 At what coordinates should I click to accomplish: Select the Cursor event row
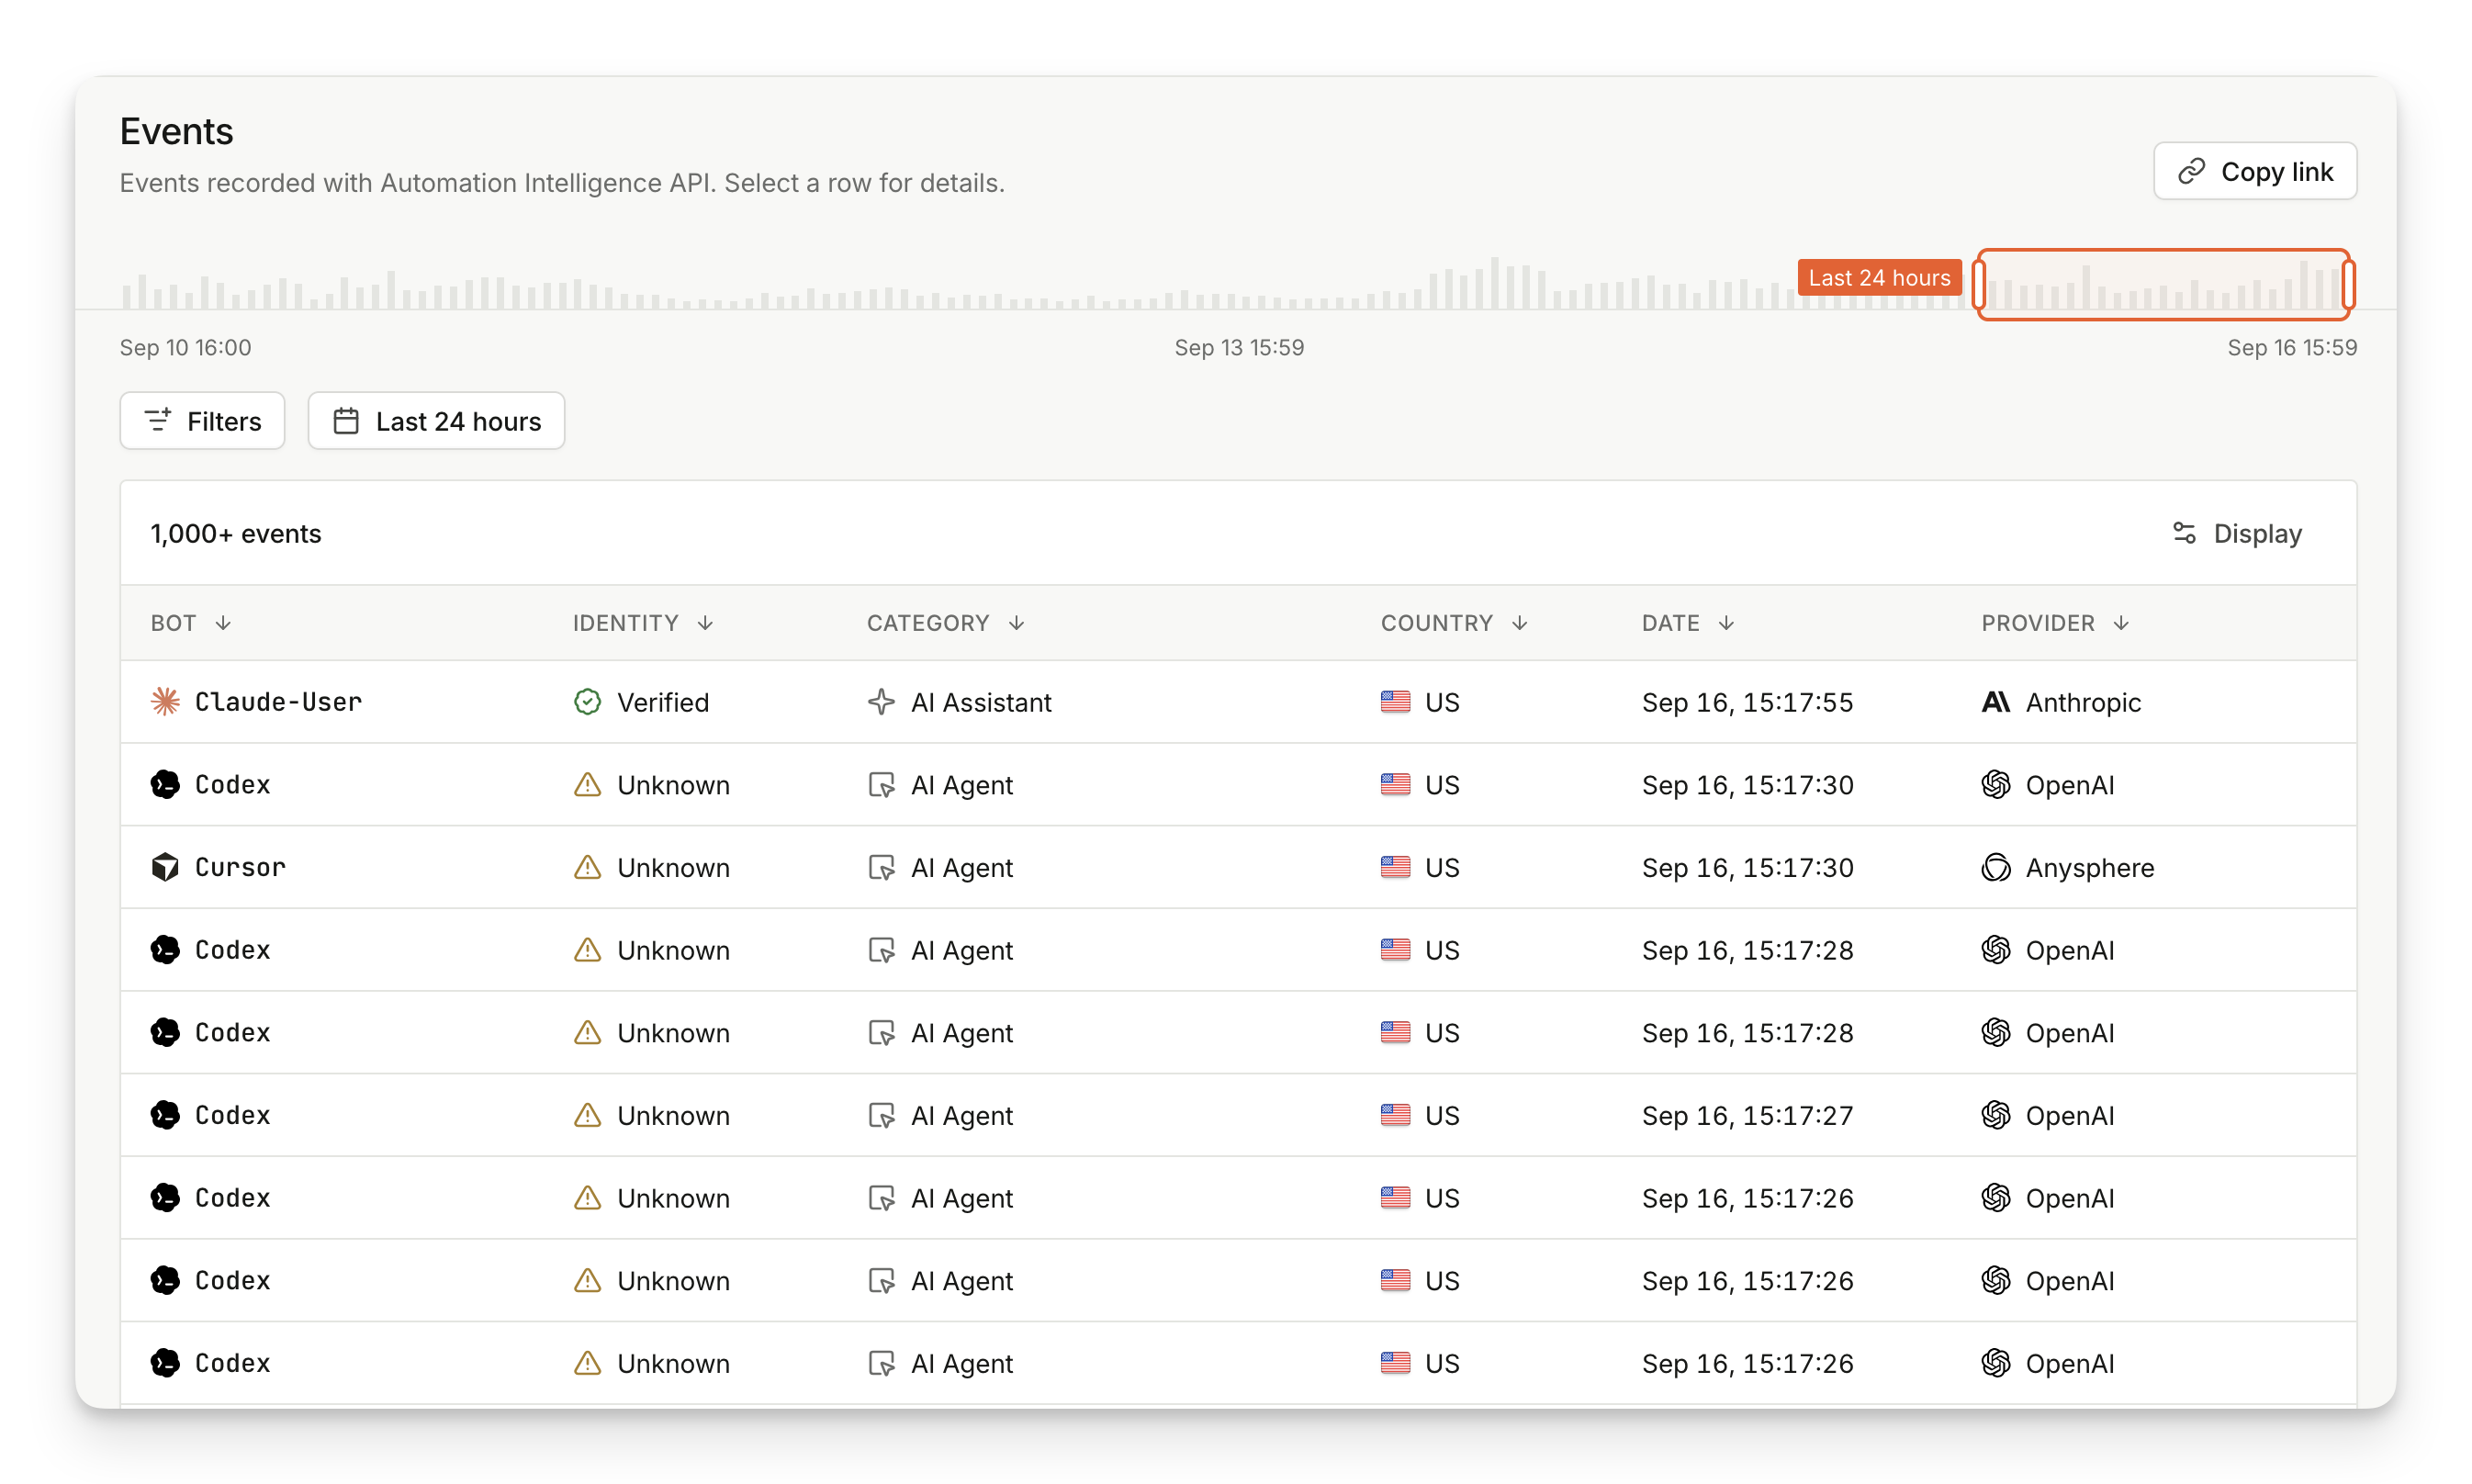1238,867
